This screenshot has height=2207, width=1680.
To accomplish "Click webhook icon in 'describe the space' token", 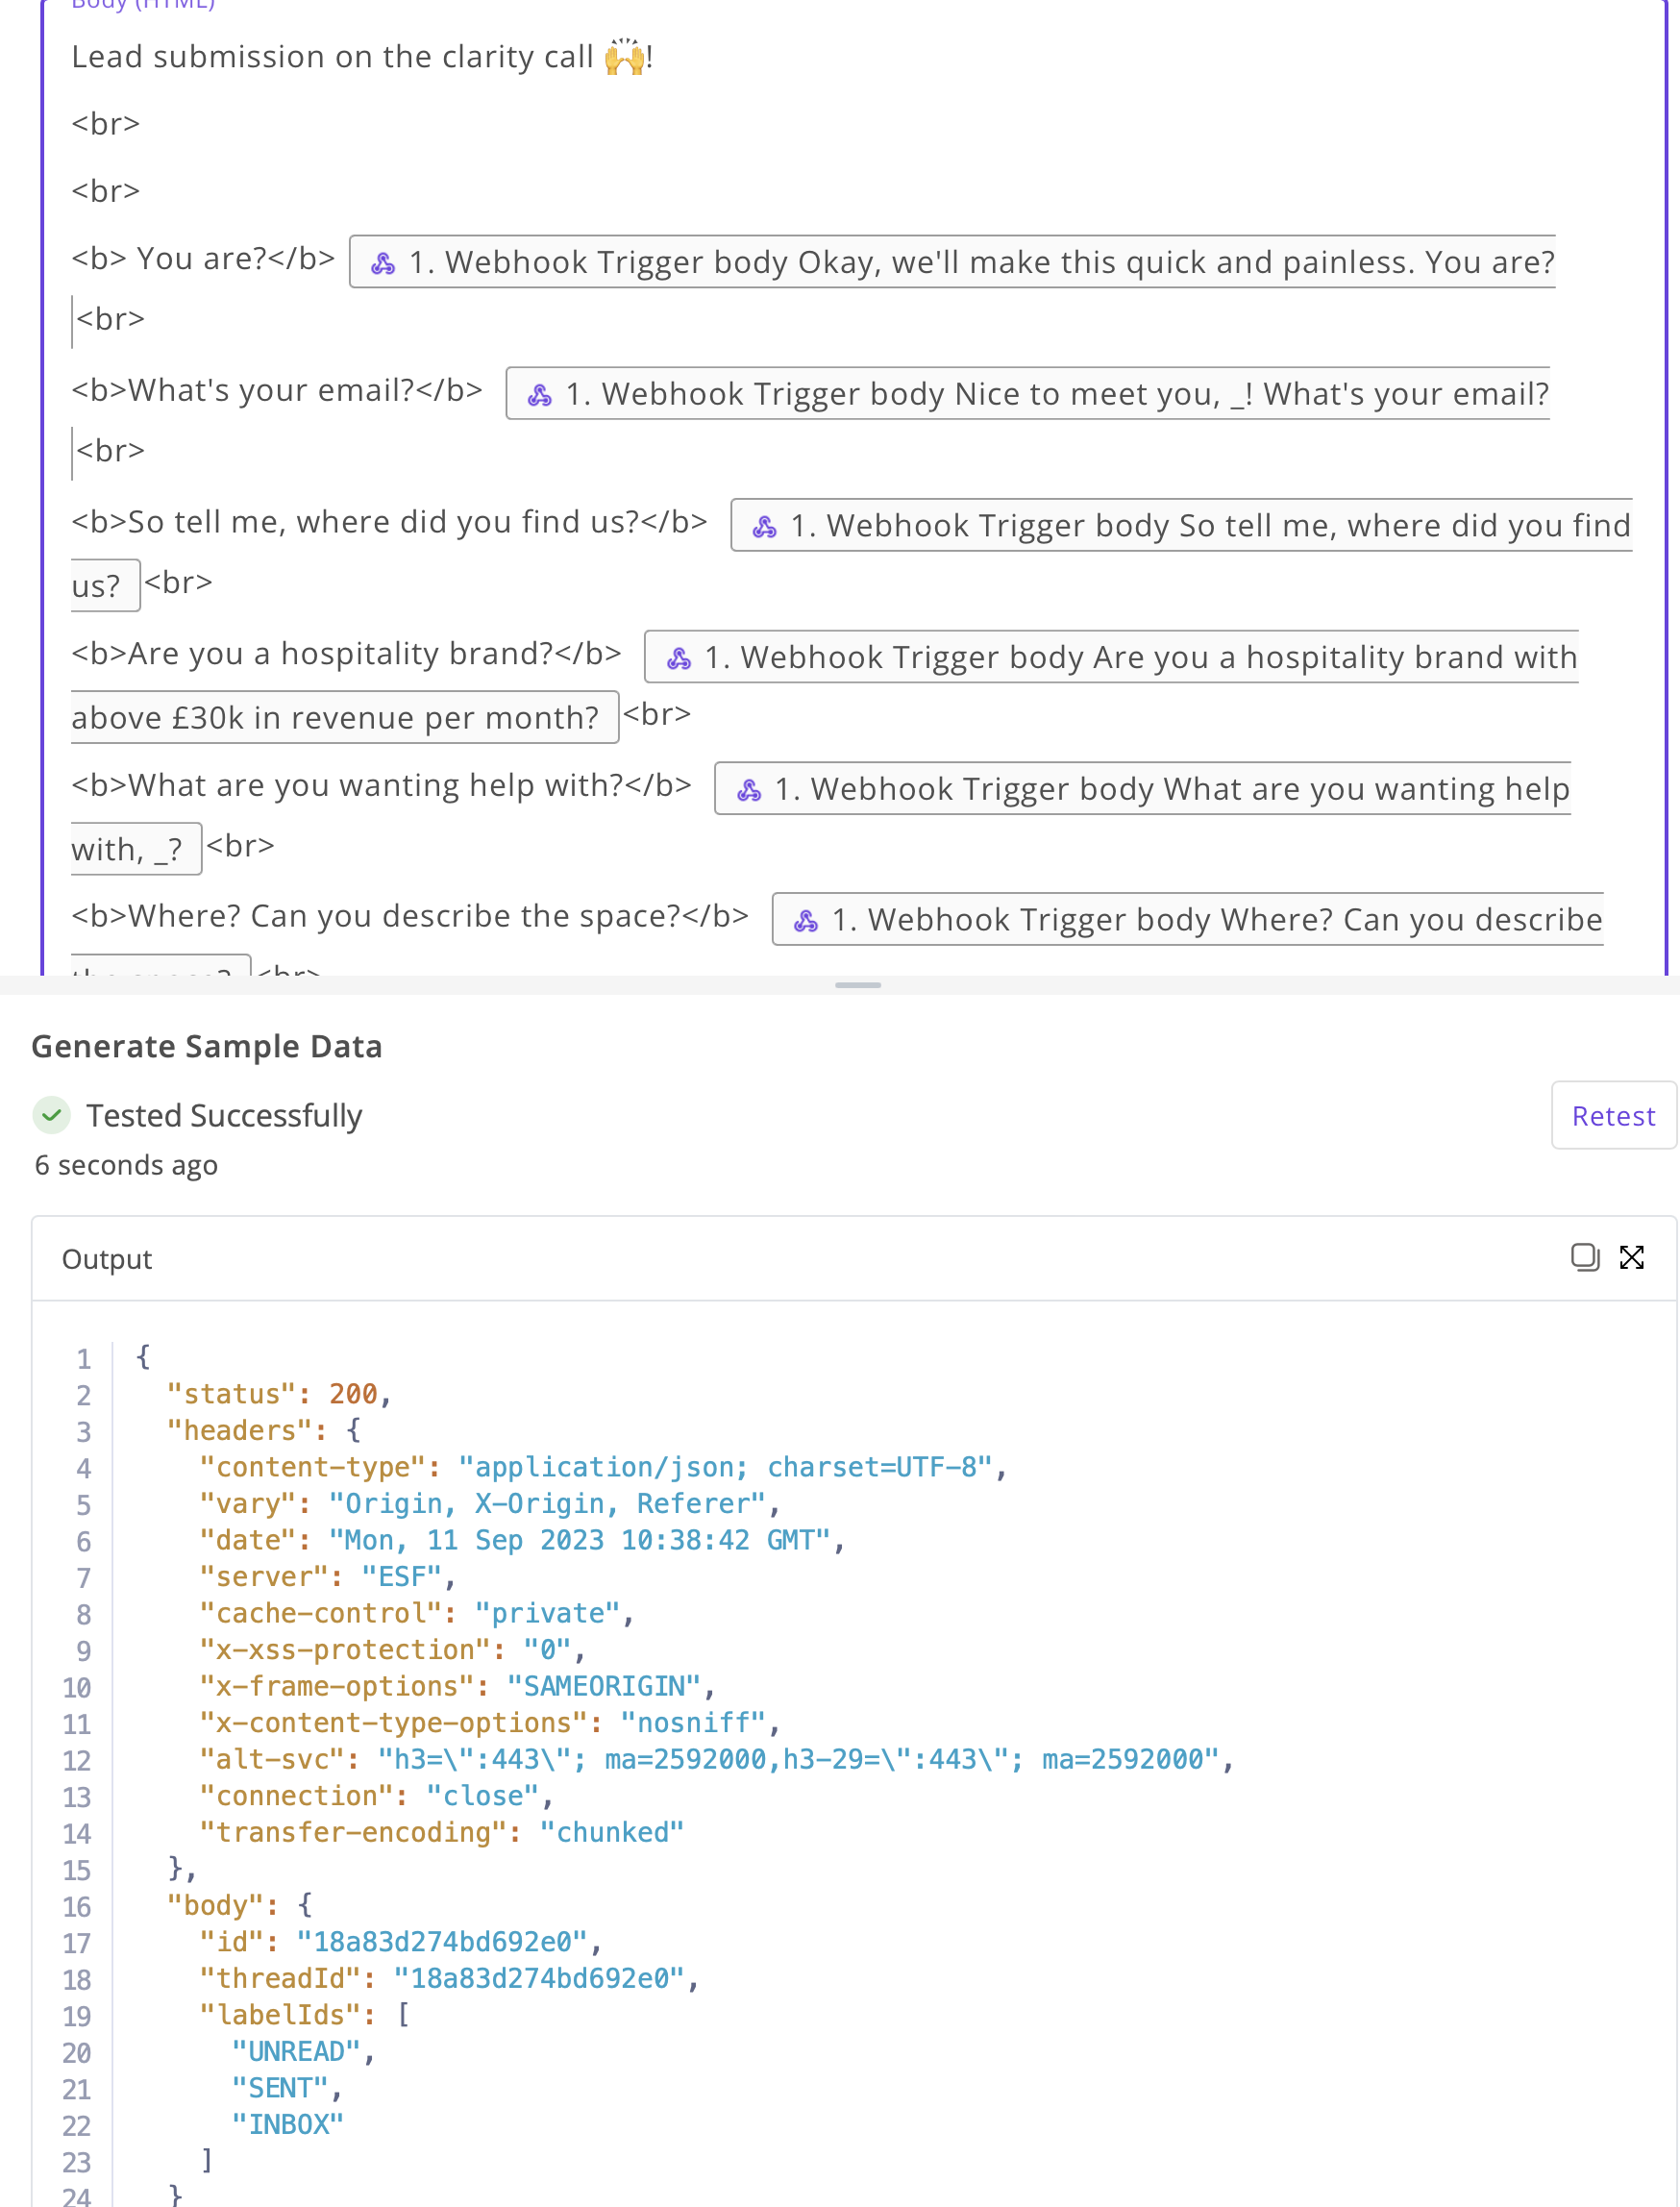I will (806, 922).
